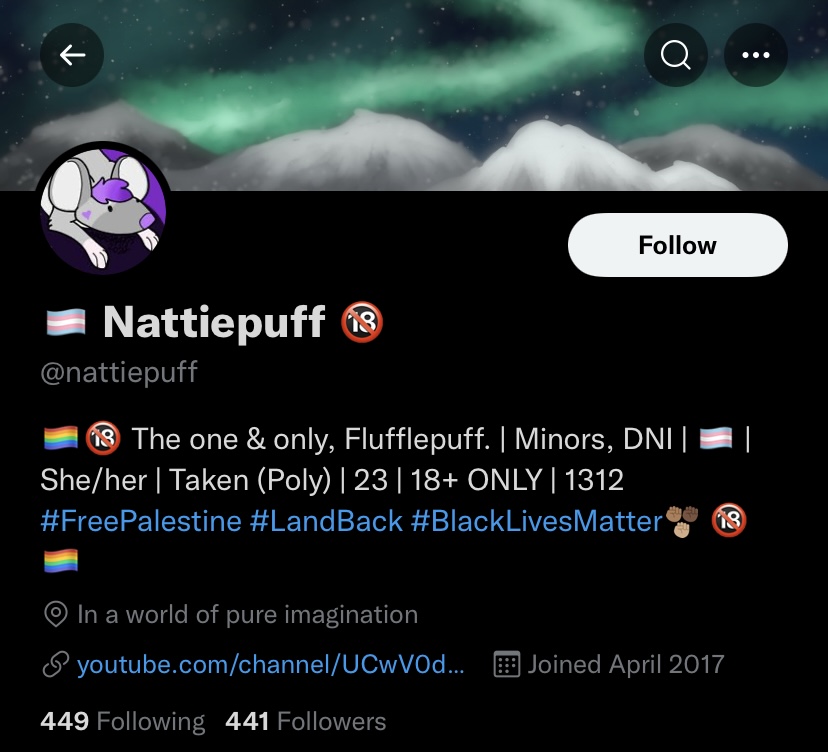View the 441 Followers list

pos(306,721)
